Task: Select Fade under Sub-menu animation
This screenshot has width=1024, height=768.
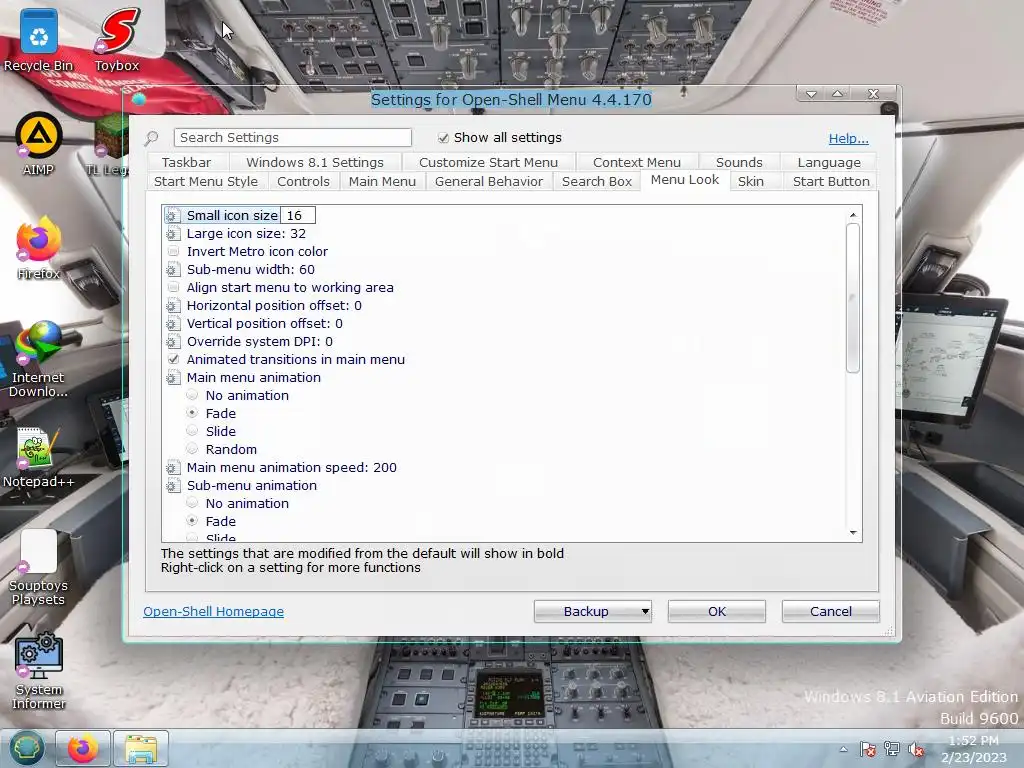Action: (x=192, y=520)
